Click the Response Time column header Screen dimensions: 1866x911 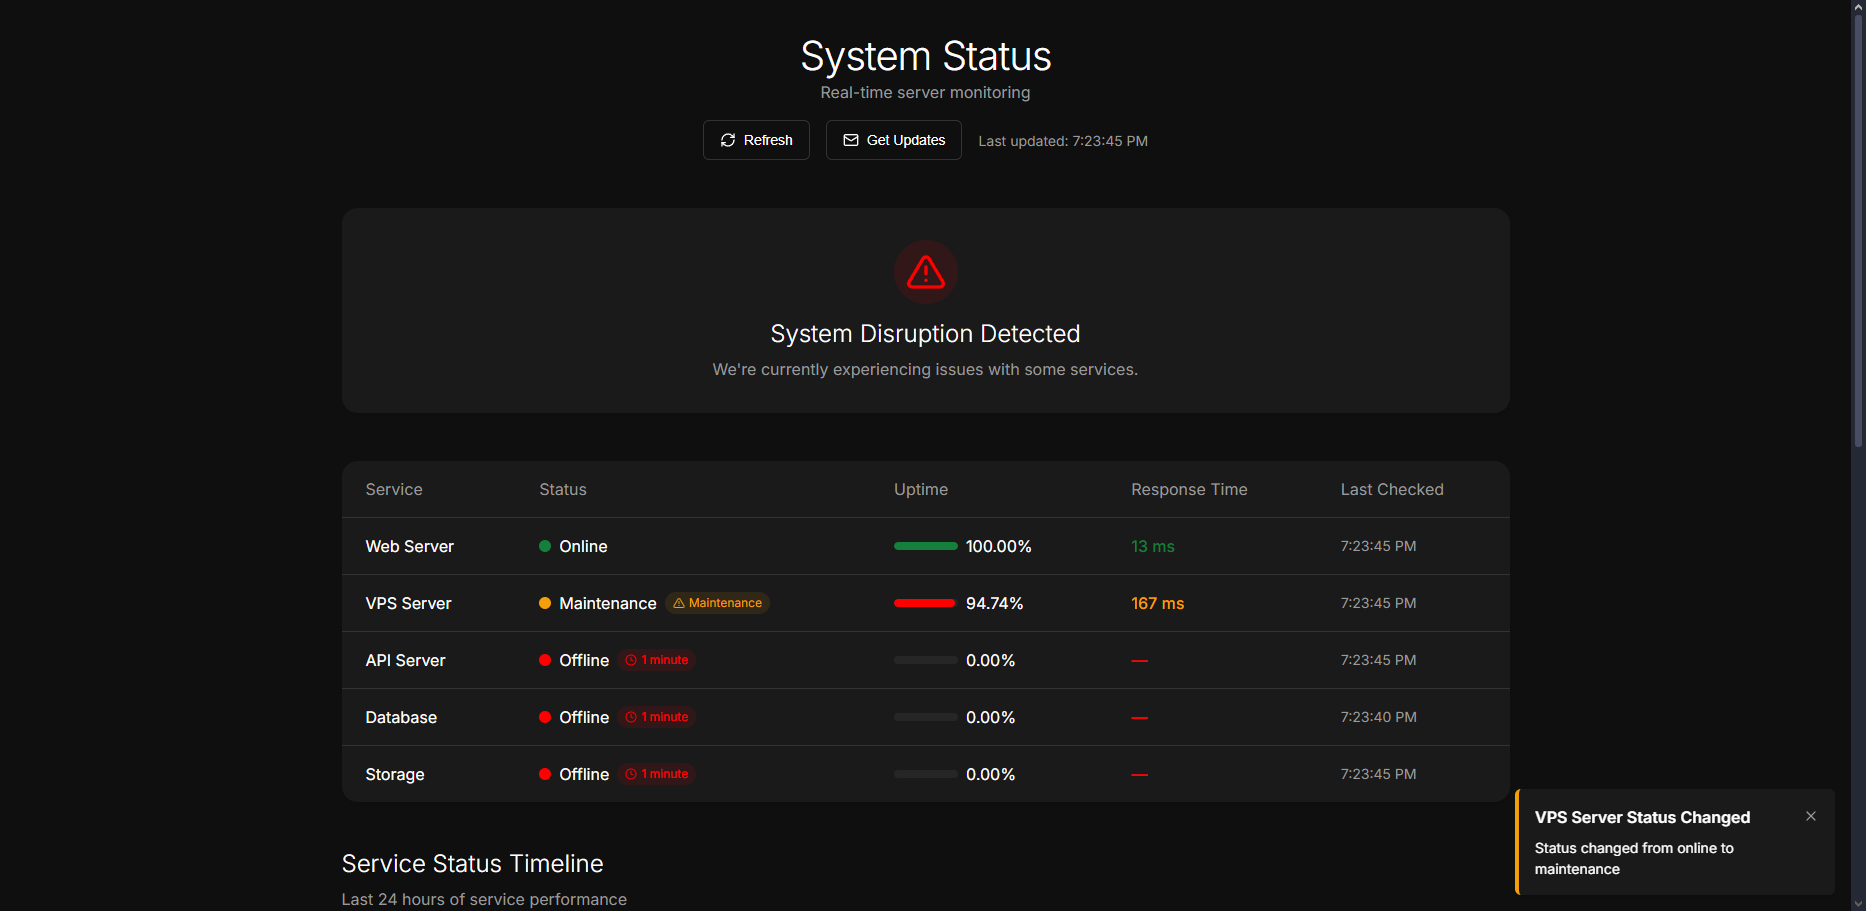(x=1189, y=489)
